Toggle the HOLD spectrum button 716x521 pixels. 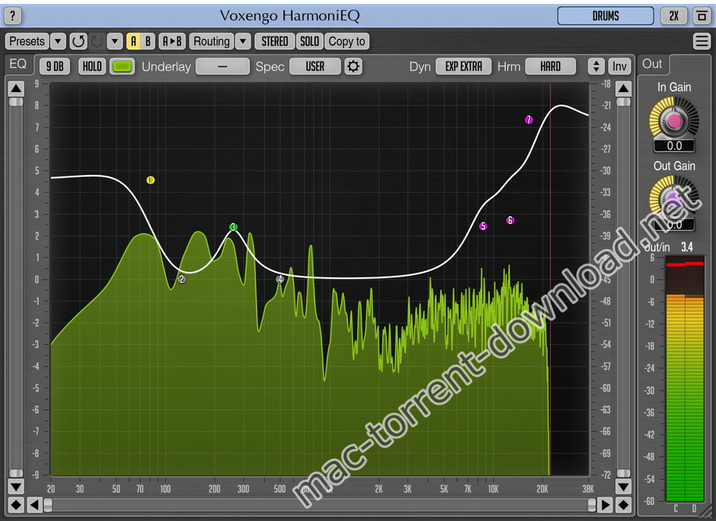[x=92, y=67]
